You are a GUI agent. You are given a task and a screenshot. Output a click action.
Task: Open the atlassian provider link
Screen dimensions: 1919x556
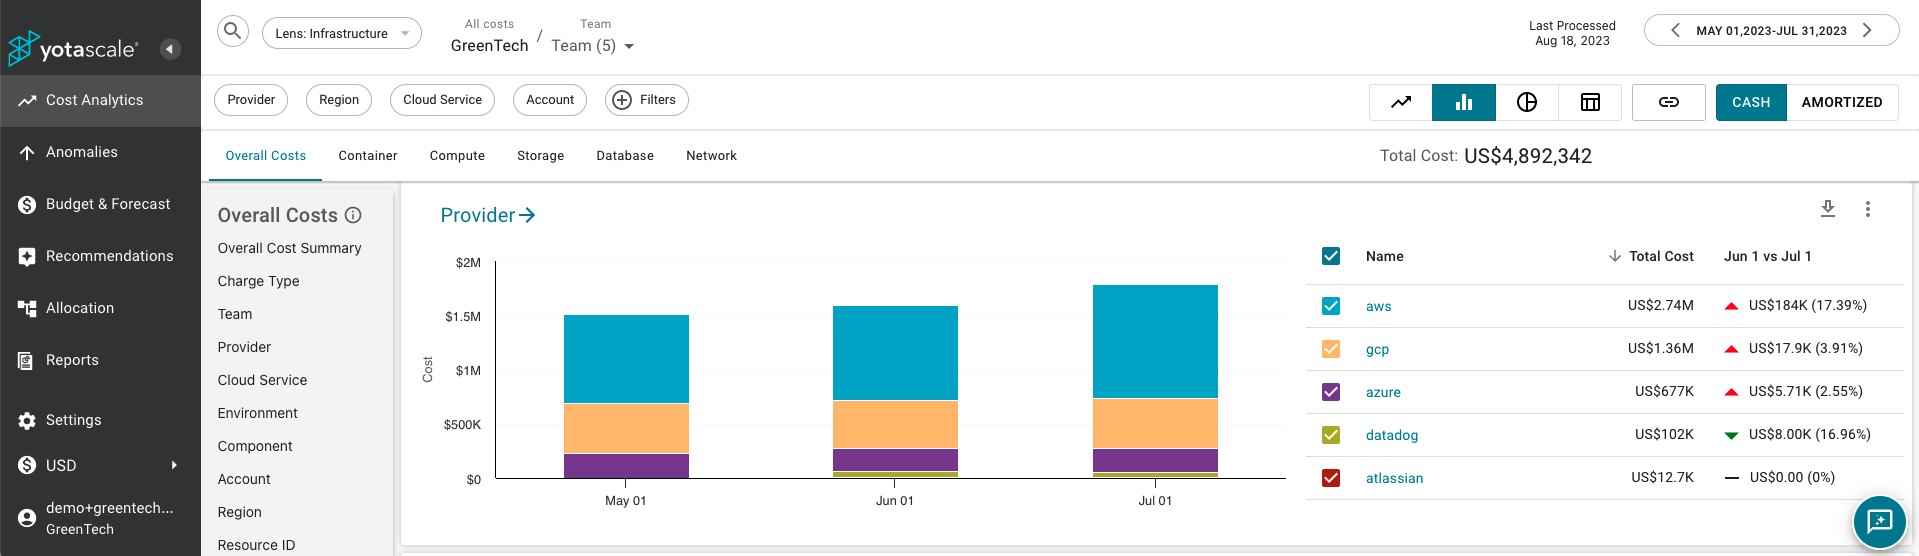(1395, 479)
